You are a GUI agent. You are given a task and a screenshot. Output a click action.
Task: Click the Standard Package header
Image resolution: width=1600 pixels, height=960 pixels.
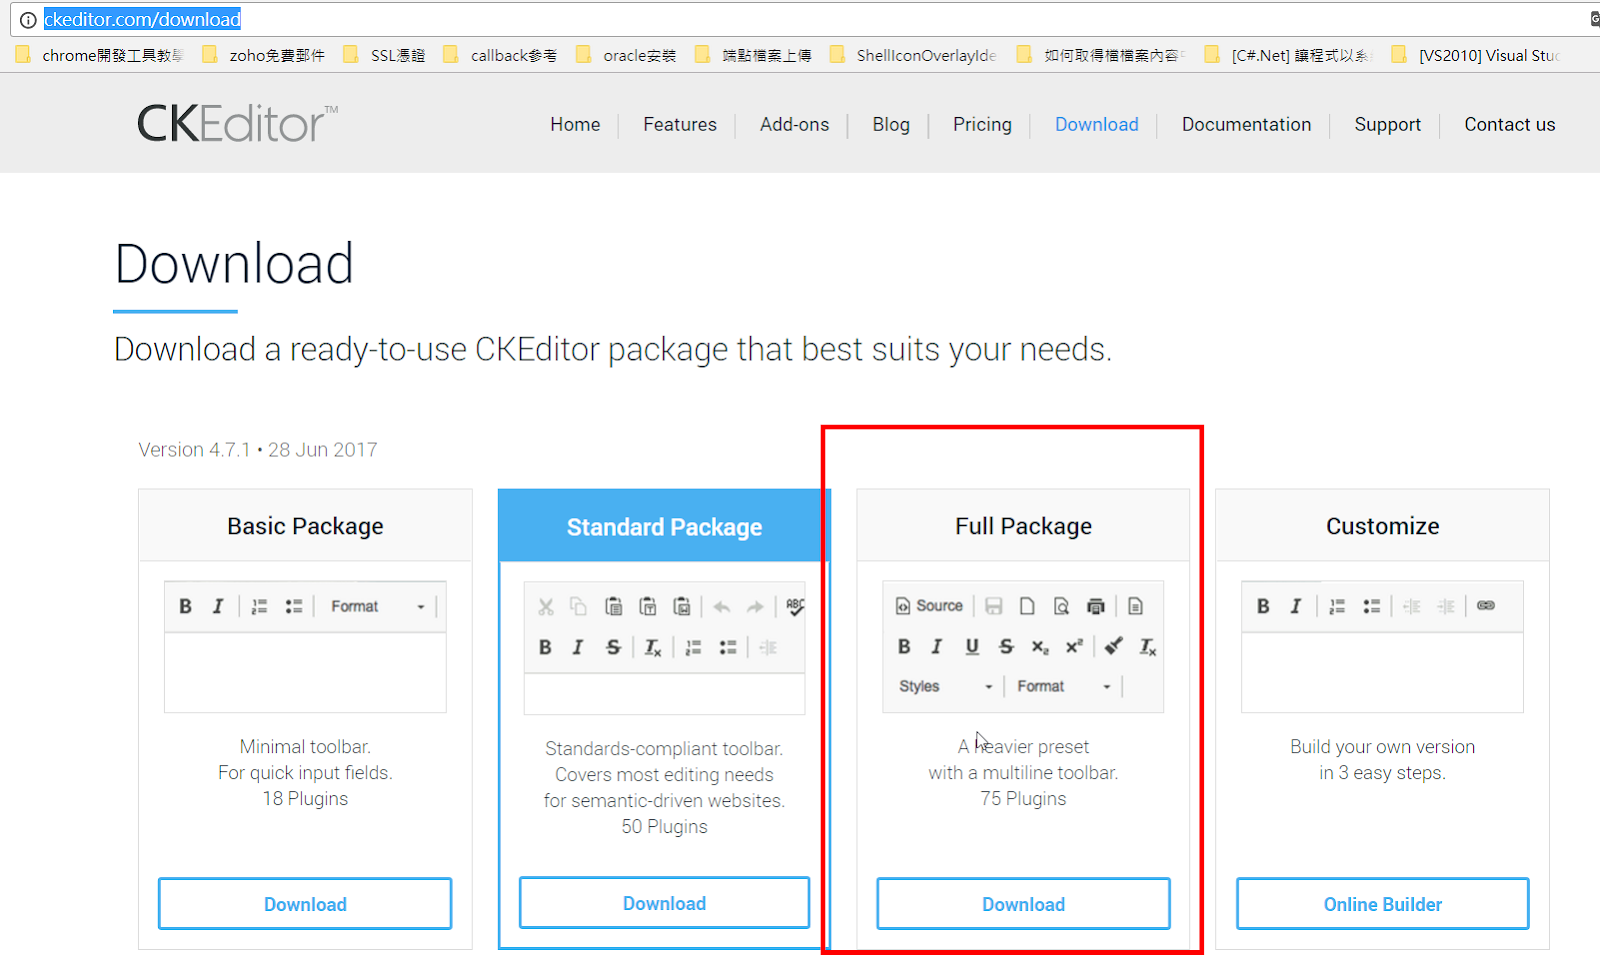(x=664, y=527)
